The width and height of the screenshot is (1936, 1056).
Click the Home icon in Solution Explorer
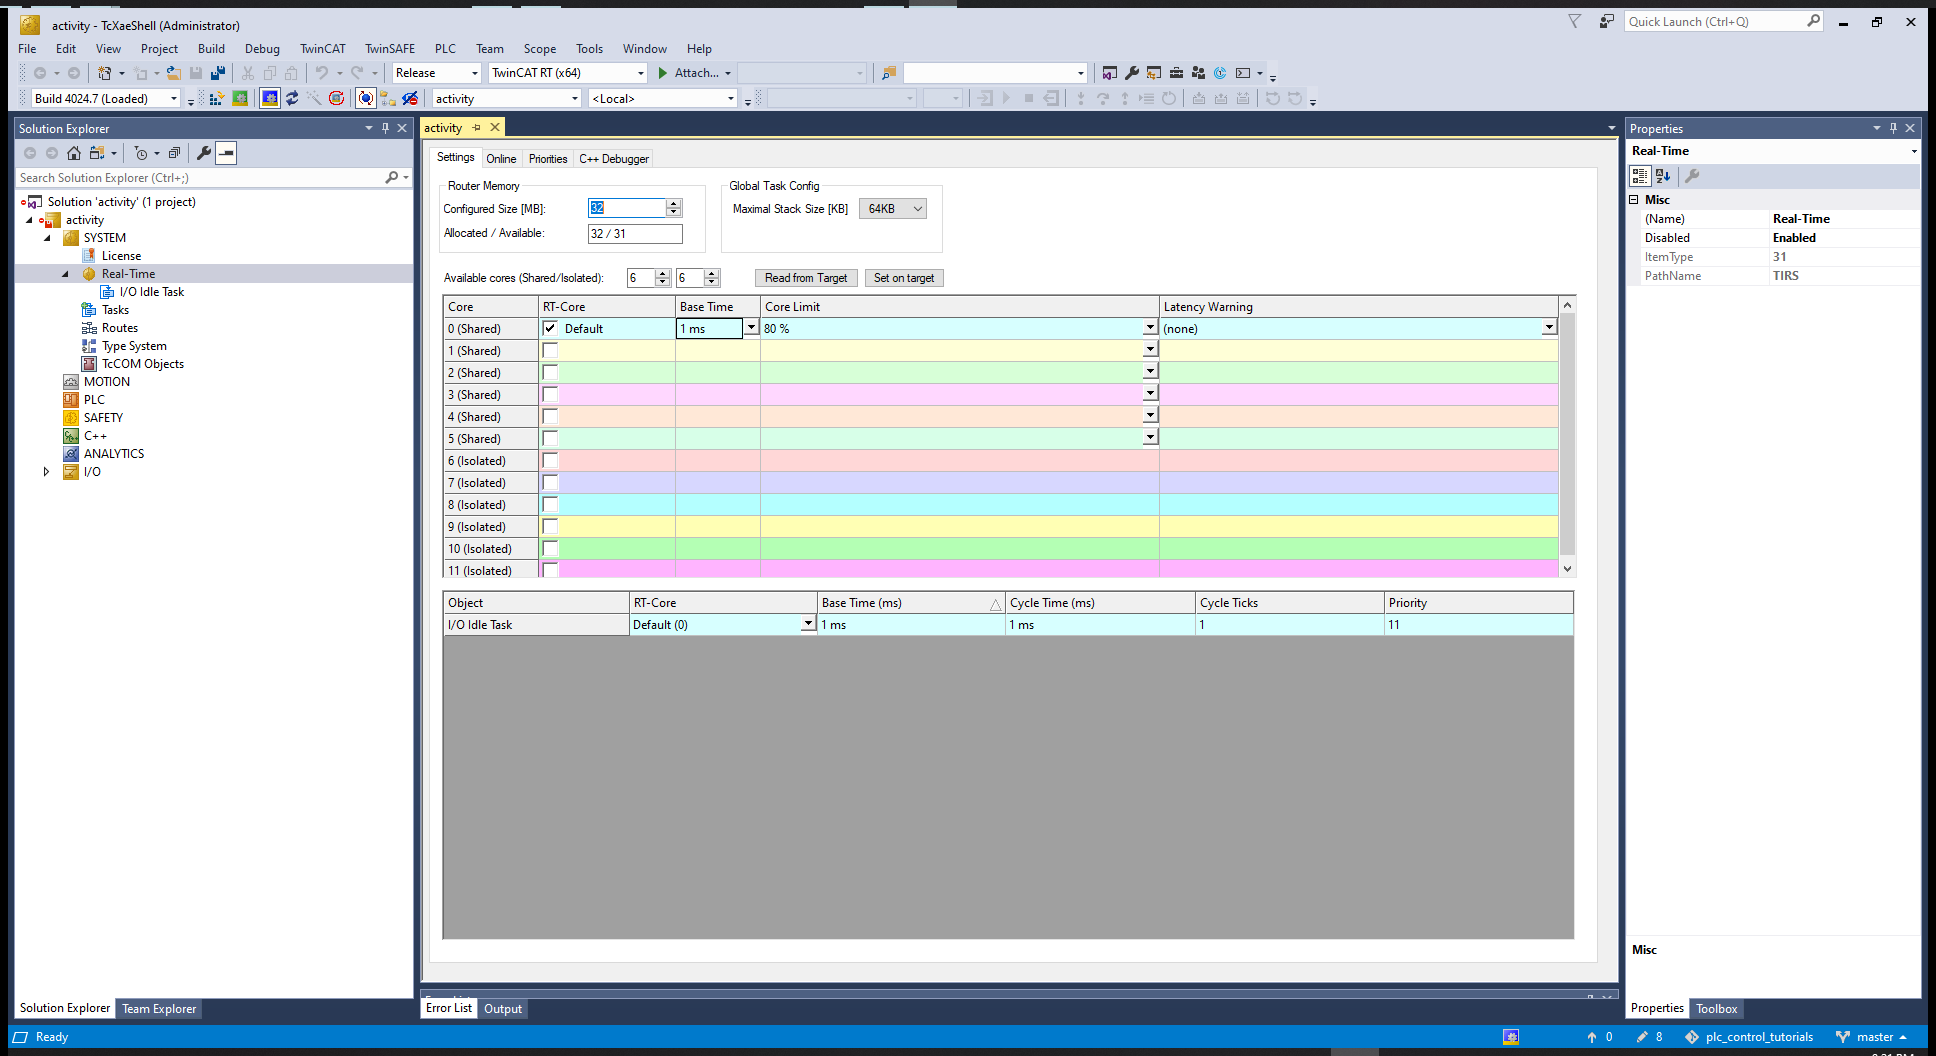pyautogui.click(x=74, y=153)
